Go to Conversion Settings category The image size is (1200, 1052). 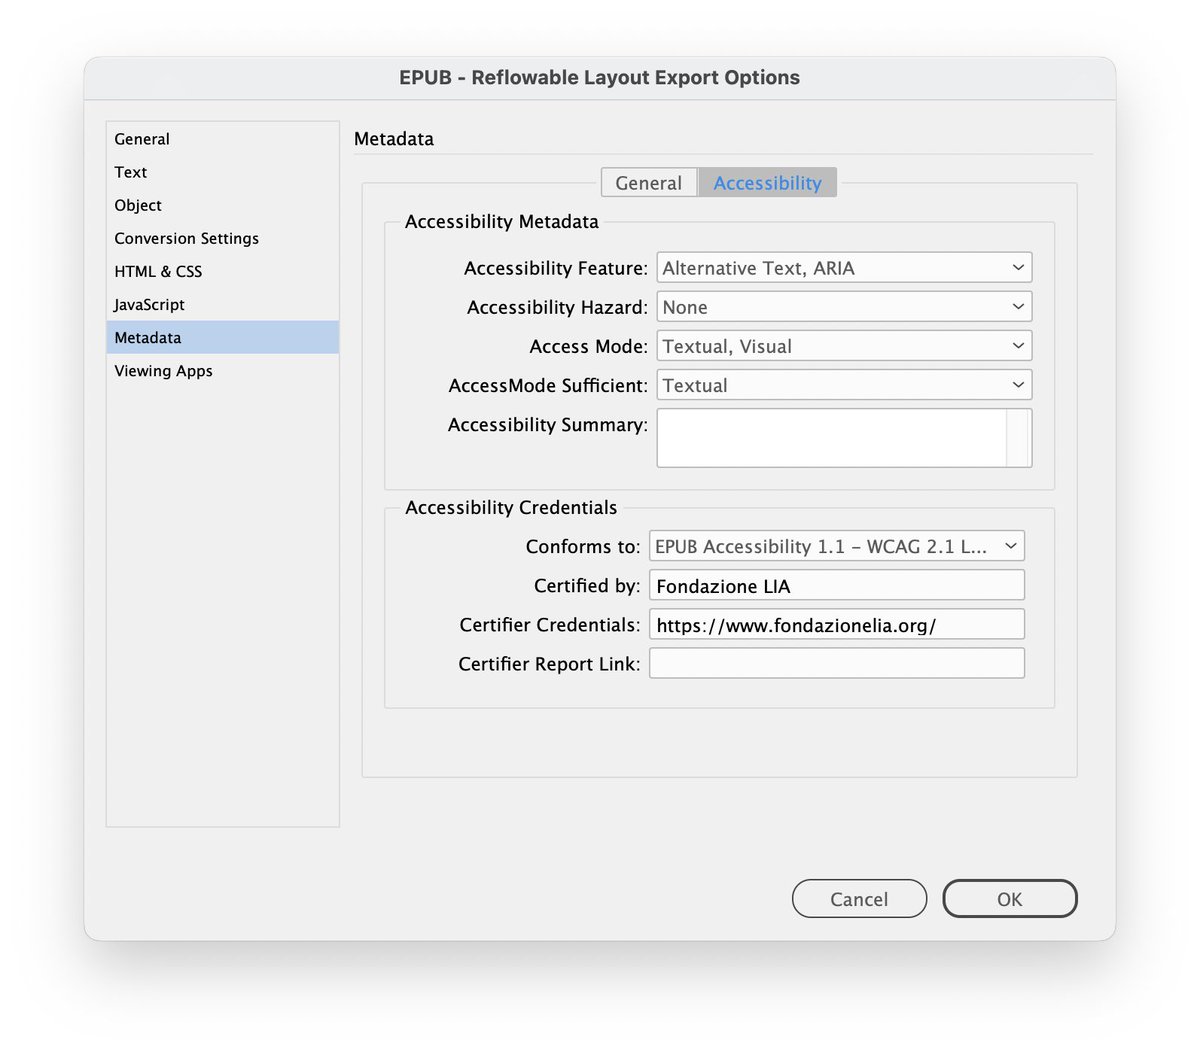(222, 238)
